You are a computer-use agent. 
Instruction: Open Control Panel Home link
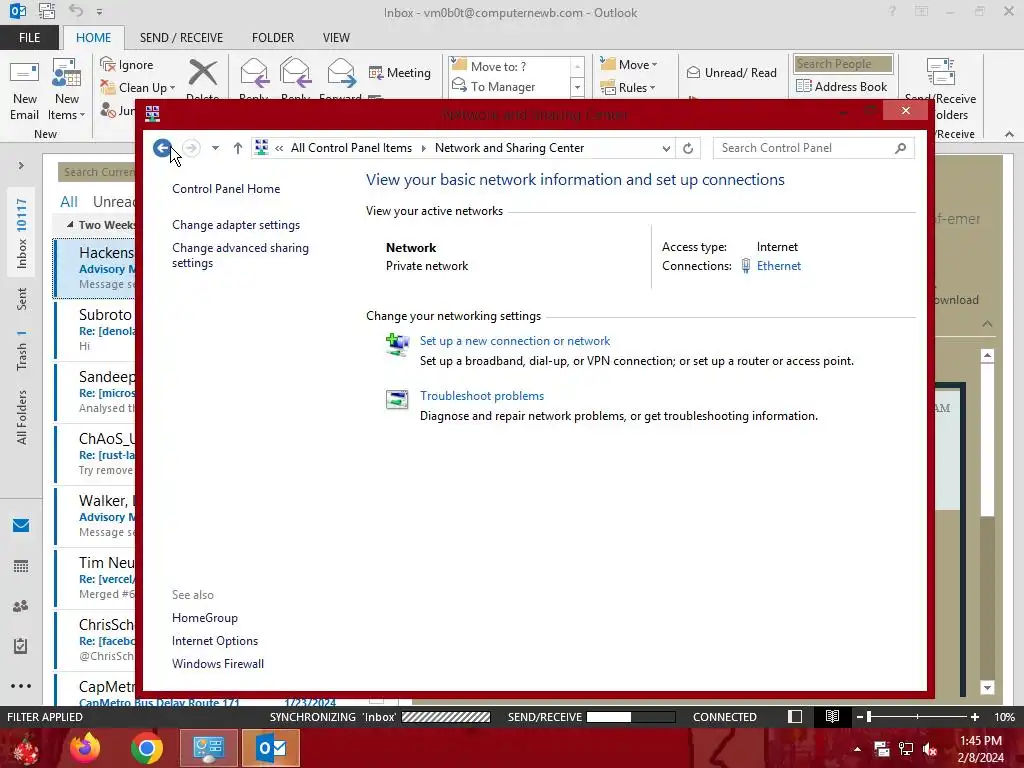click(x=226, y=189)
